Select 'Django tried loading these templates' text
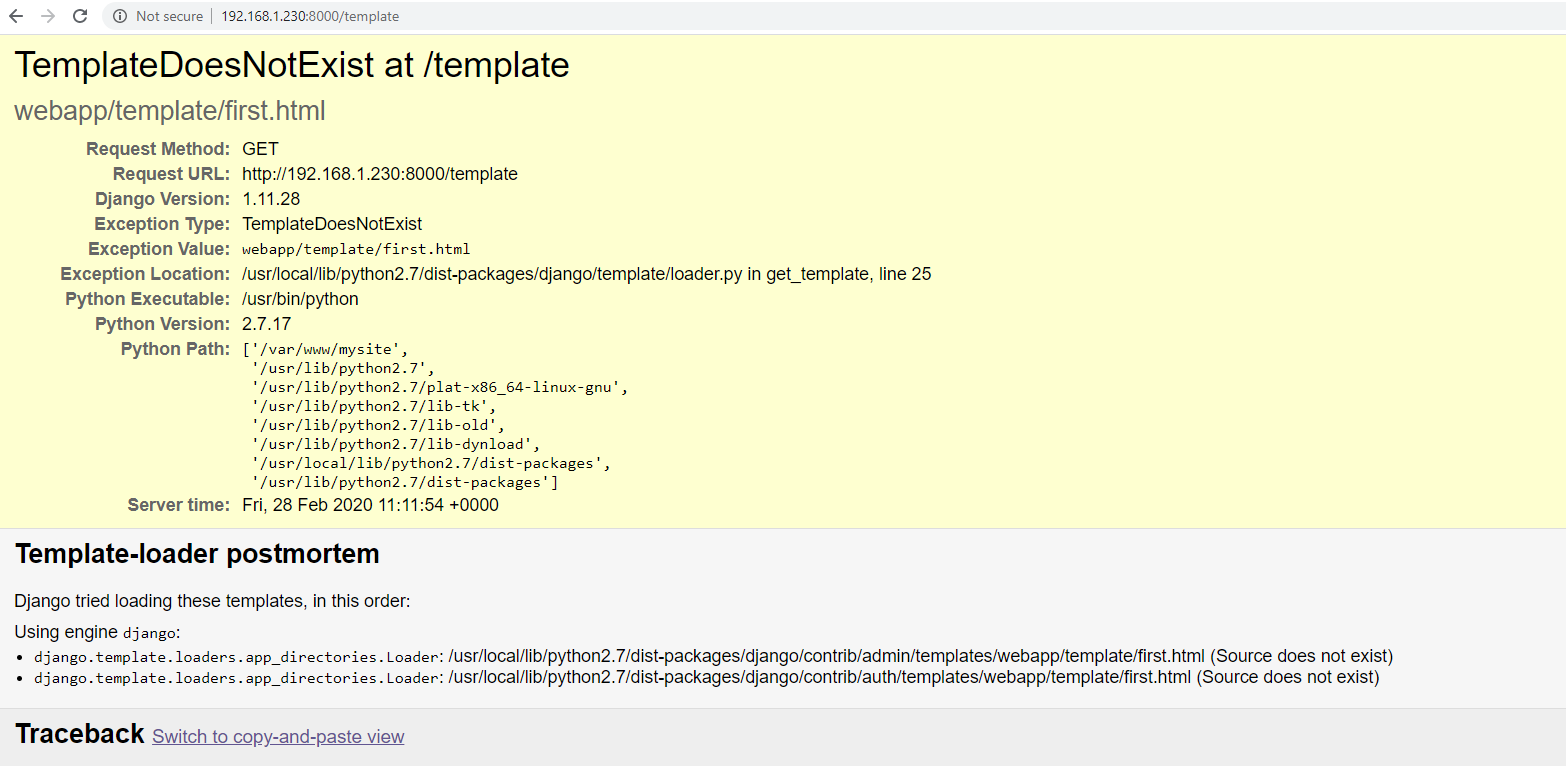The width and height of the screenshot is (1566, 766). [x=212, y=601]
